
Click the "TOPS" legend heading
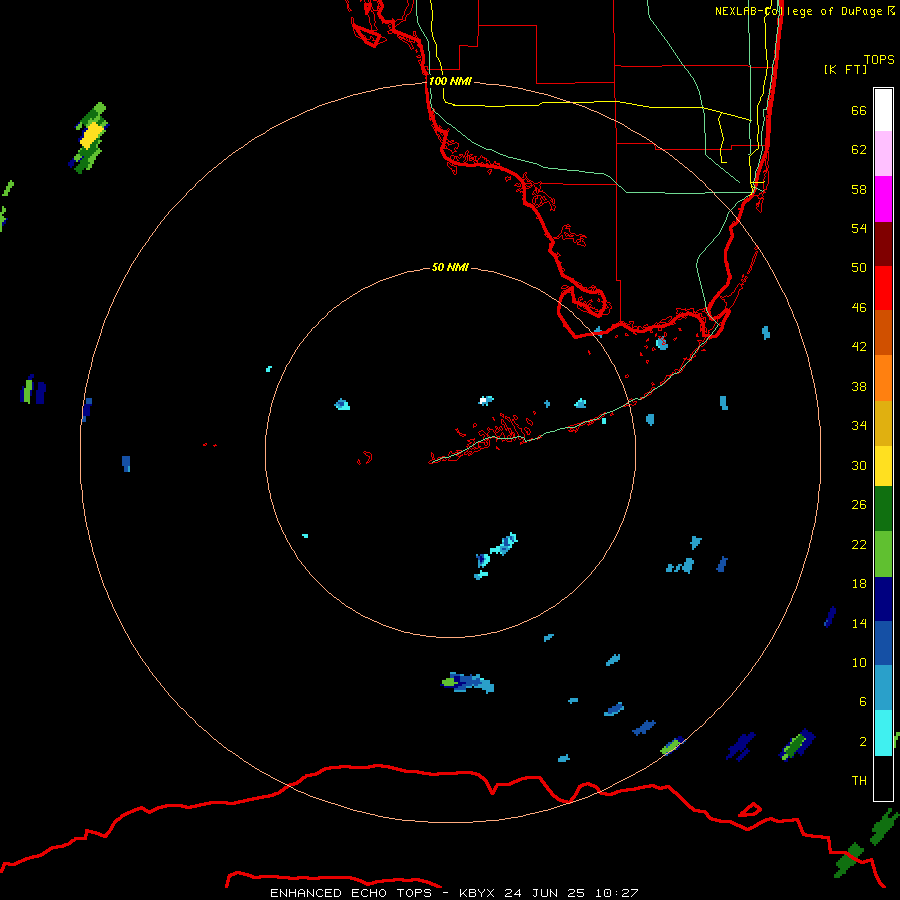click(879, 59)
